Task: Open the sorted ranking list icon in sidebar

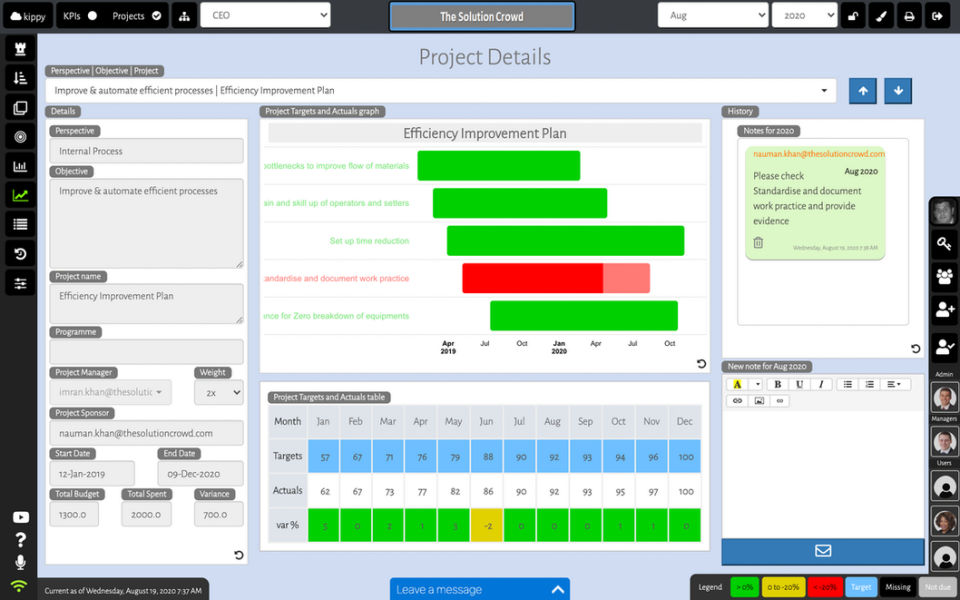Action: tap(20, 78)
